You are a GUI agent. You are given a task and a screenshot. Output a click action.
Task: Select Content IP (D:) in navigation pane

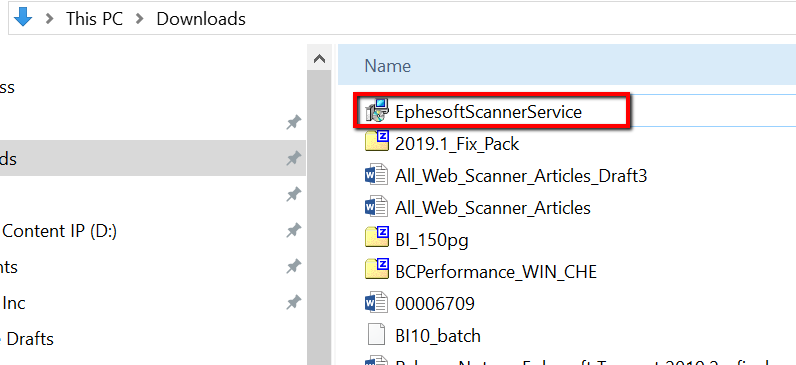(x=60, y=231)
